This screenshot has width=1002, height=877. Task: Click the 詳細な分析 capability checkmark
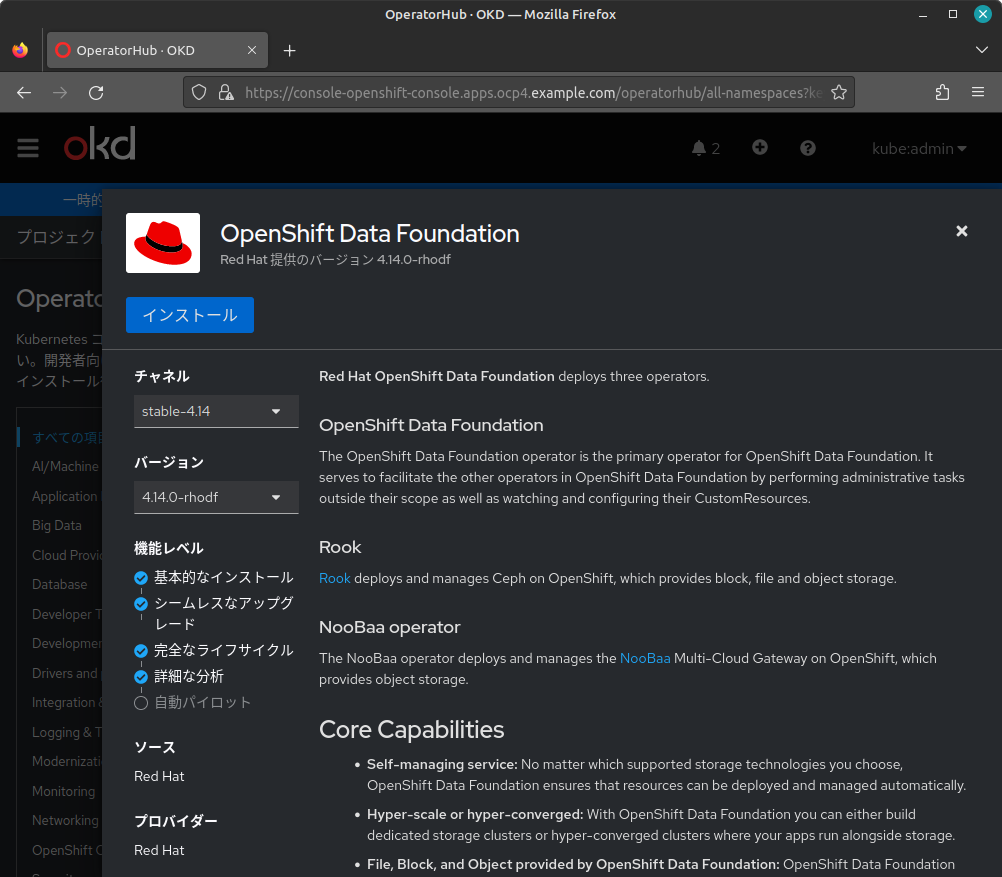pos(141,676)
